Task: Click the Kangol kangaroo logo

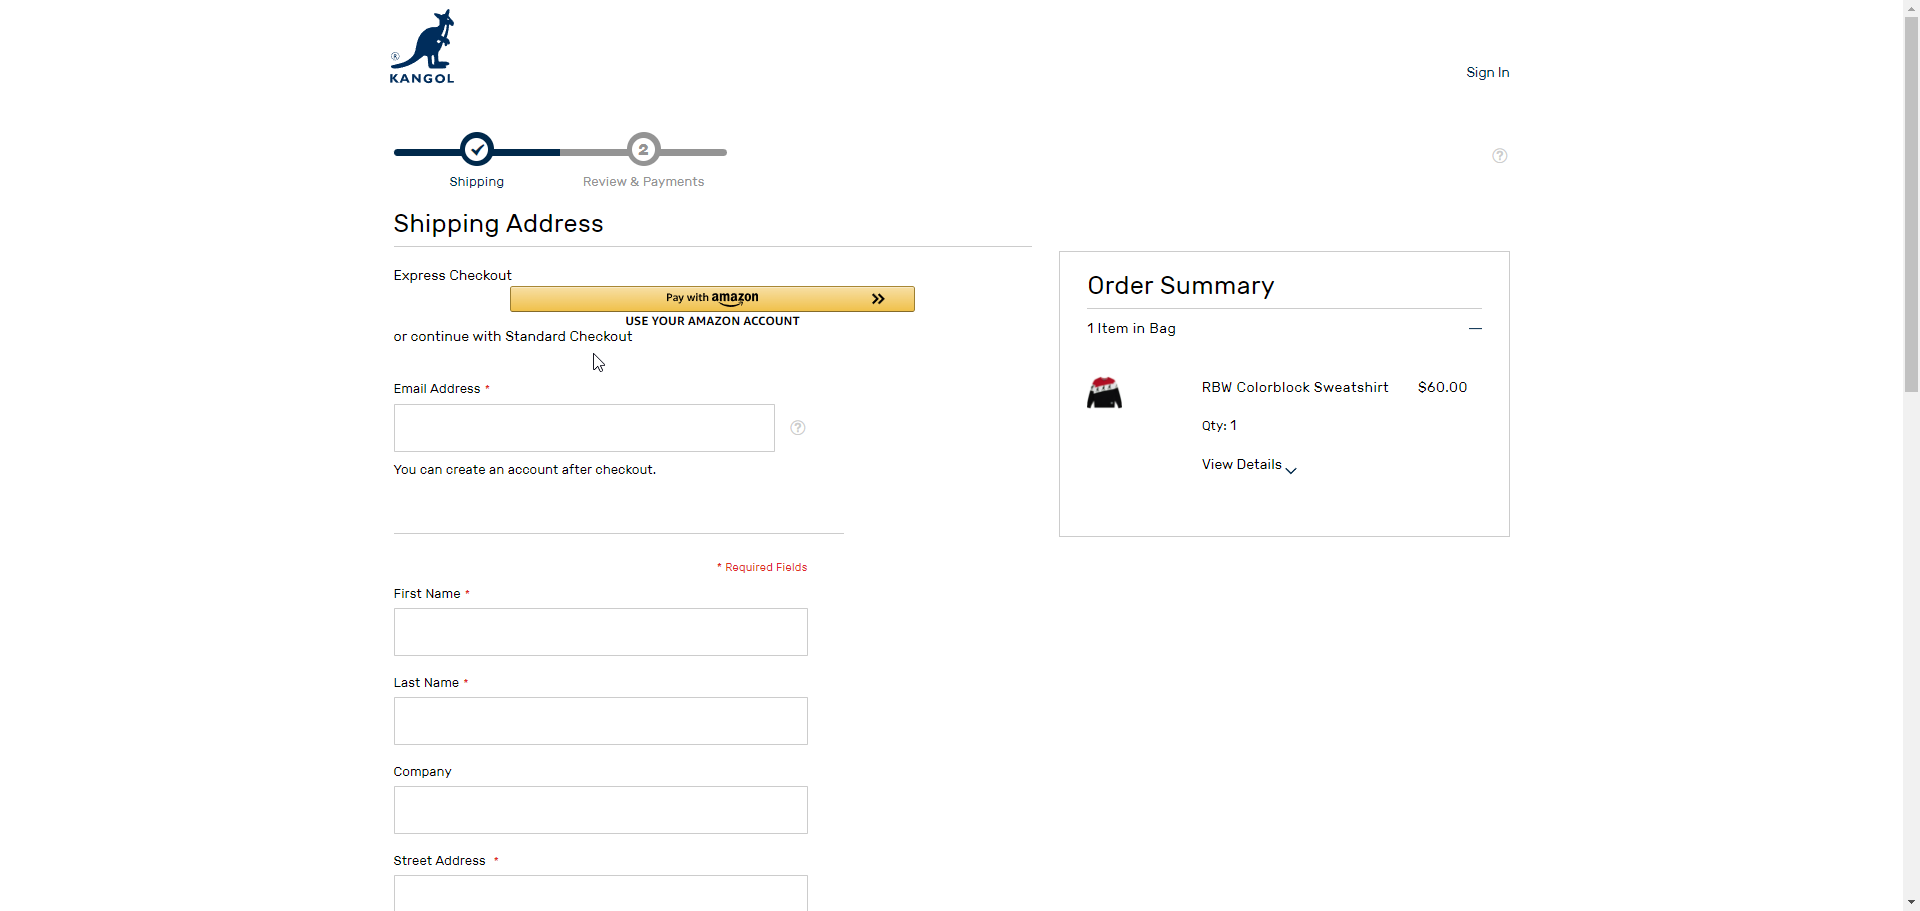Action: click(x=422, y=47)
